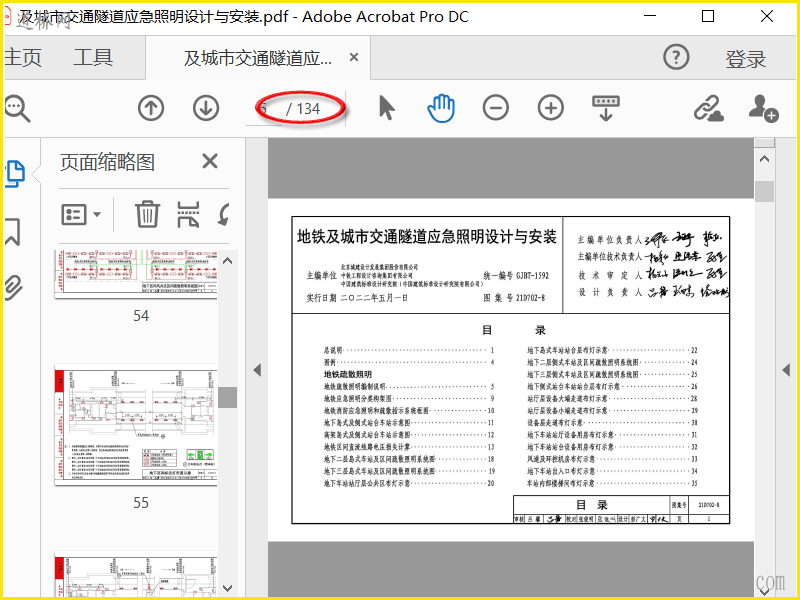The image size is (800, 600).
Task: Open the bookmarks panel icon
Action: pos(13,232)
